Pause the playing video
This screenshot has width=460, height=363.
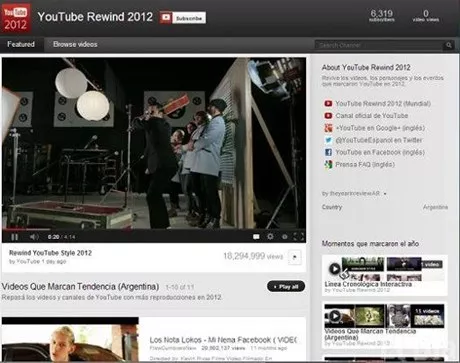pyautogui.click(x=15, y=237)
